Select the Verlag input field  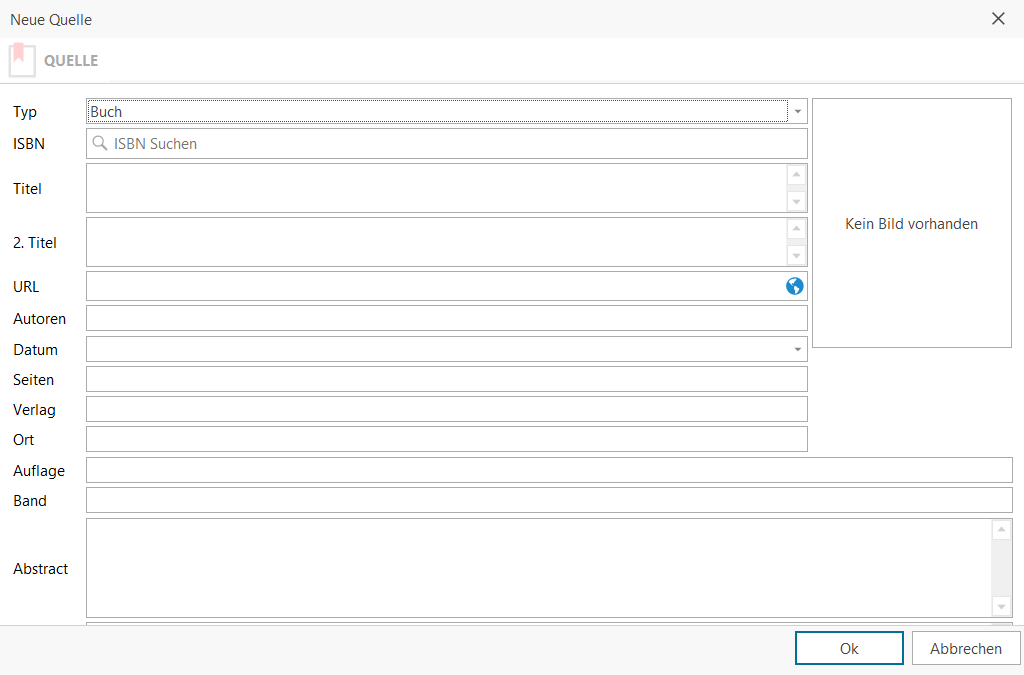pyautogui.click(x=446, y=409)
